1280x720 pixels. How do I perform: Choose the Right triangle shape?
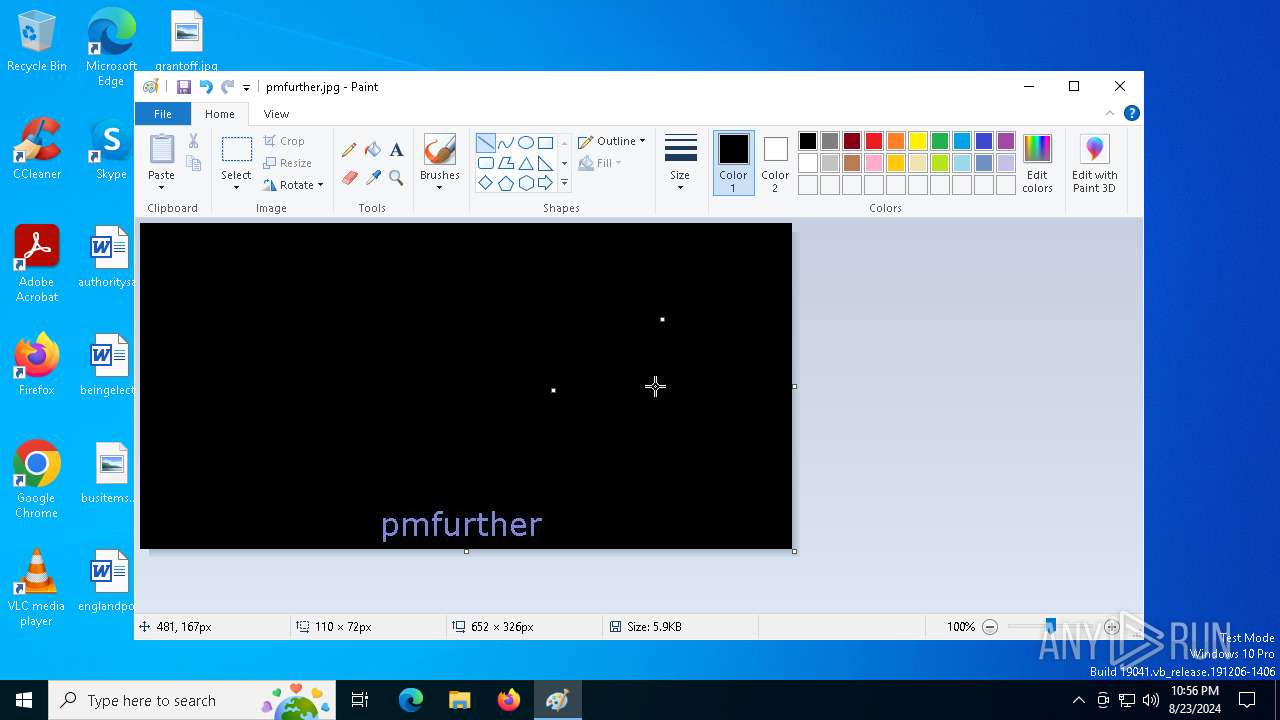[x=546, y=163]
